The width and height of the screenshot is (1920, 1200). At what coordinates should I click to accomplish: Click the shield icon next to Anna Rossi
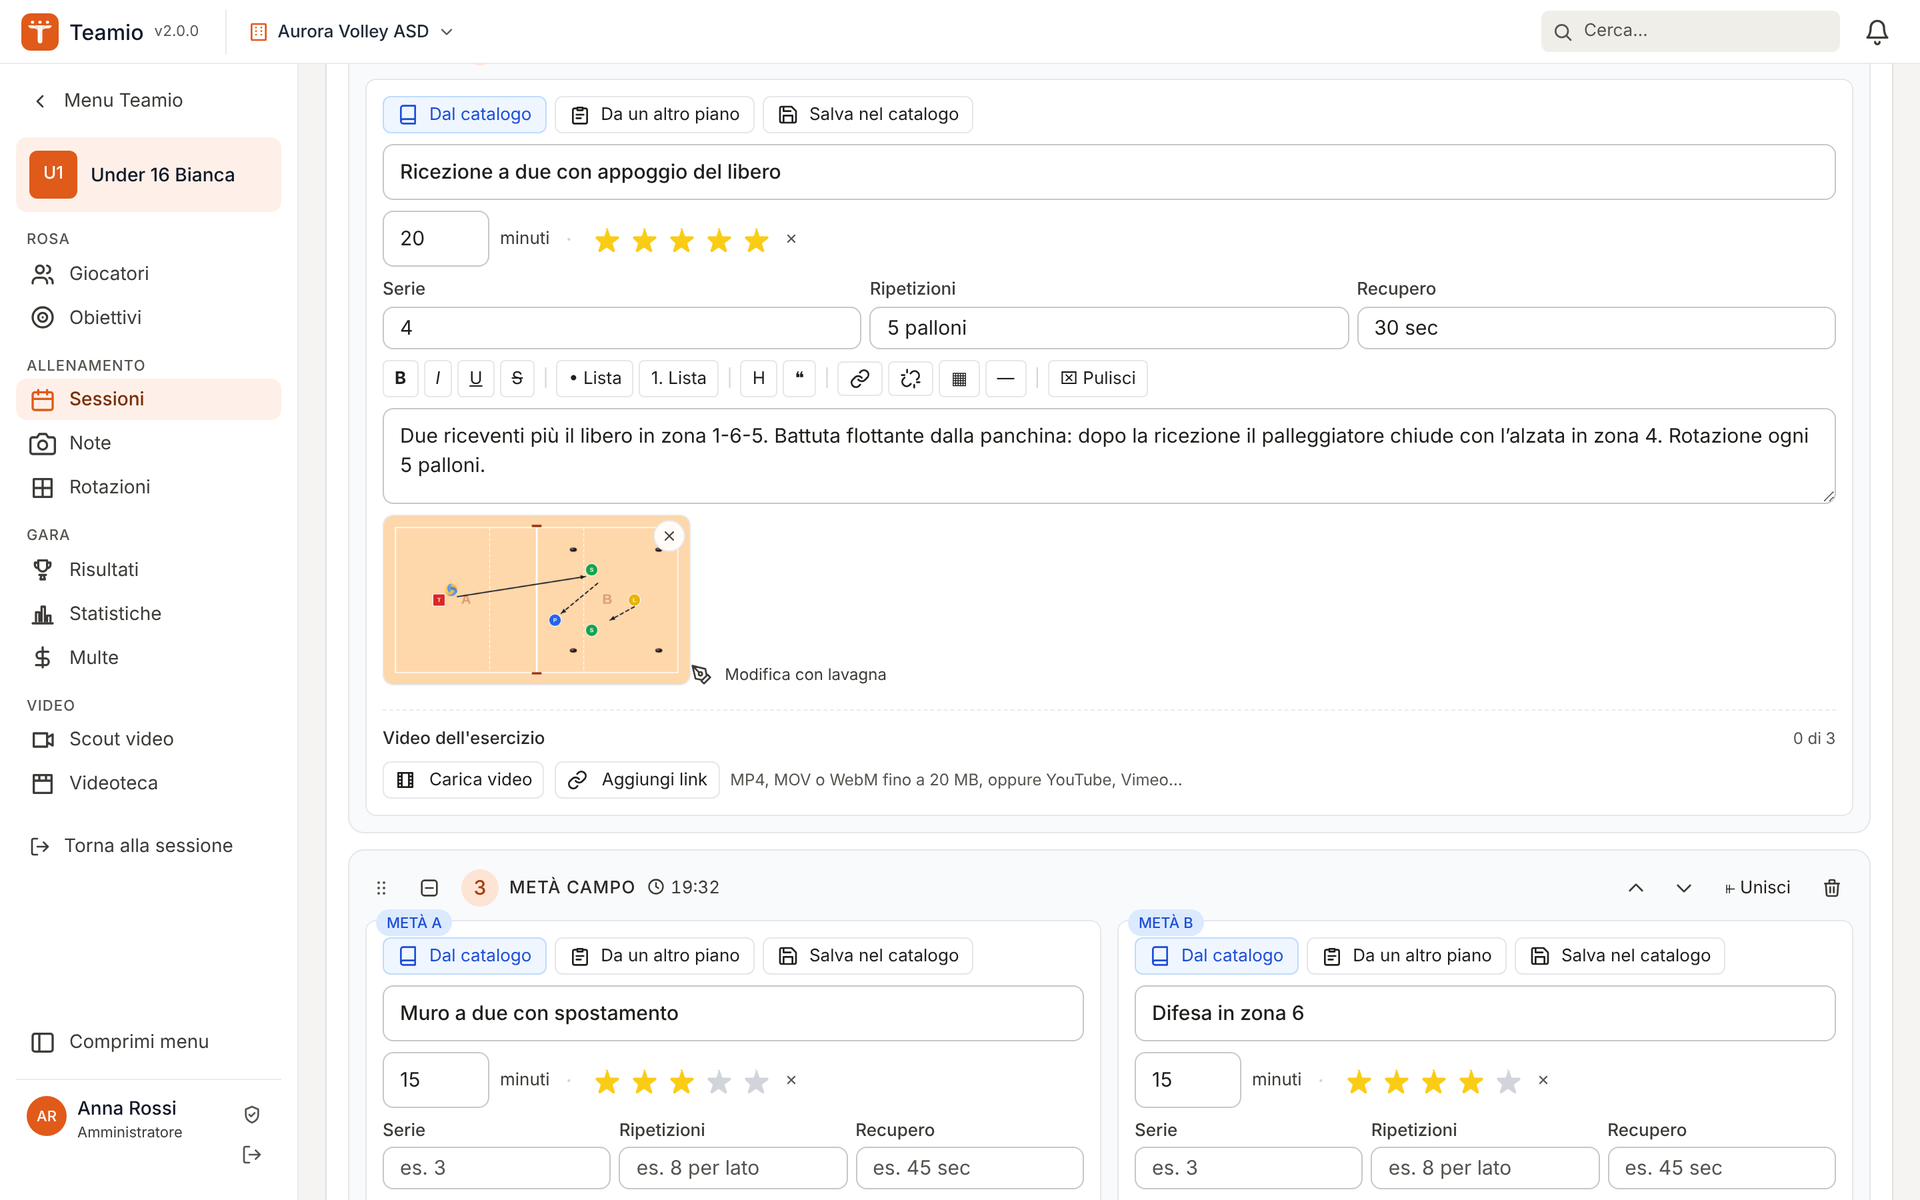252,1114
